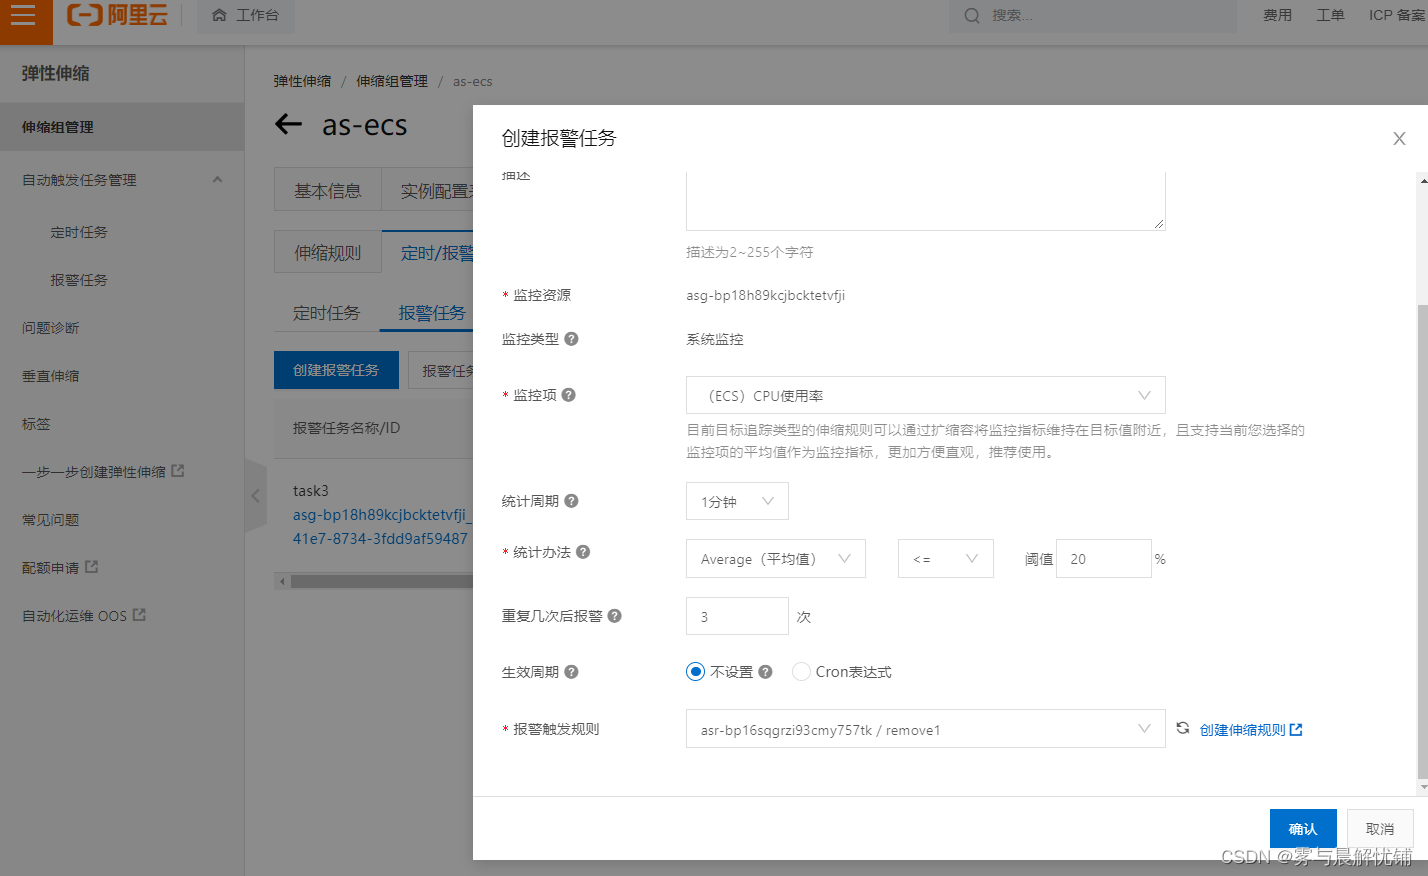Click 确认 button to confirm
Viewport: 1428px width, 876px height.
tap(1303, 829)
